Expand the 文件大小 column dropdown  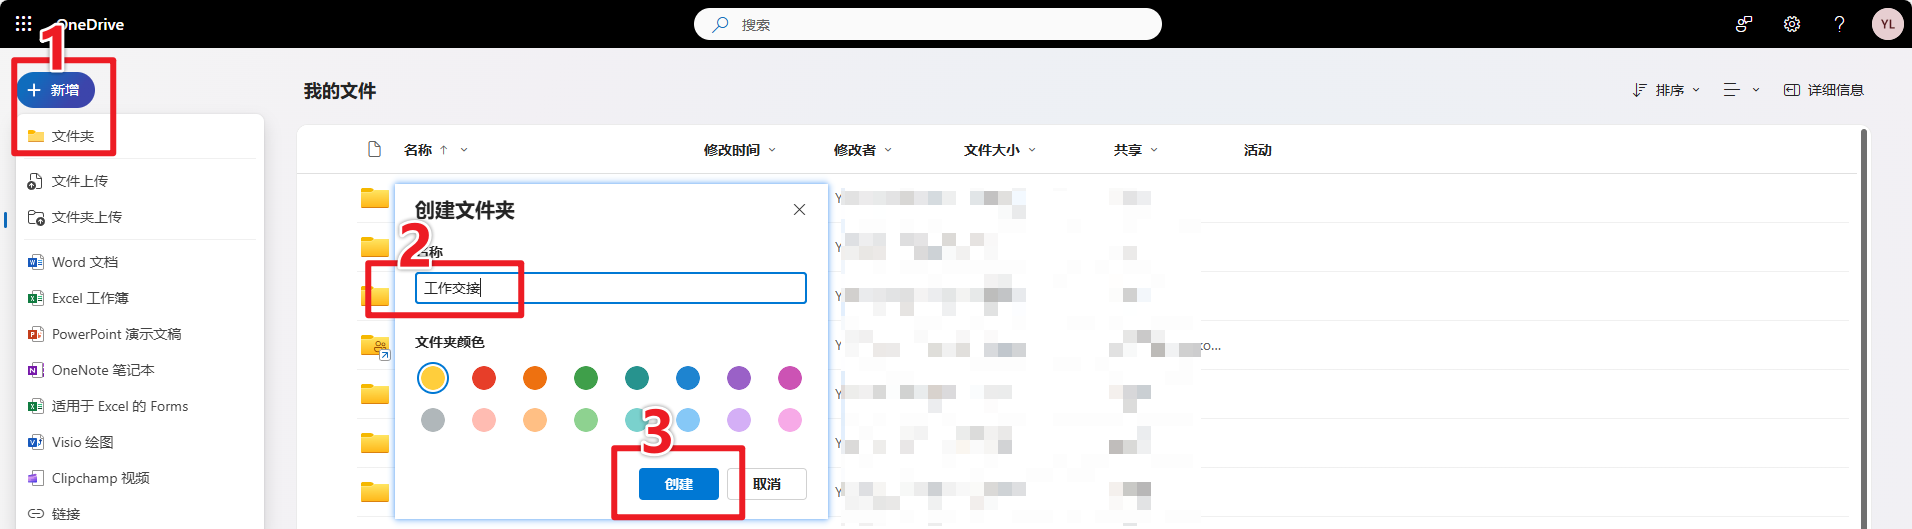(999, 150)
